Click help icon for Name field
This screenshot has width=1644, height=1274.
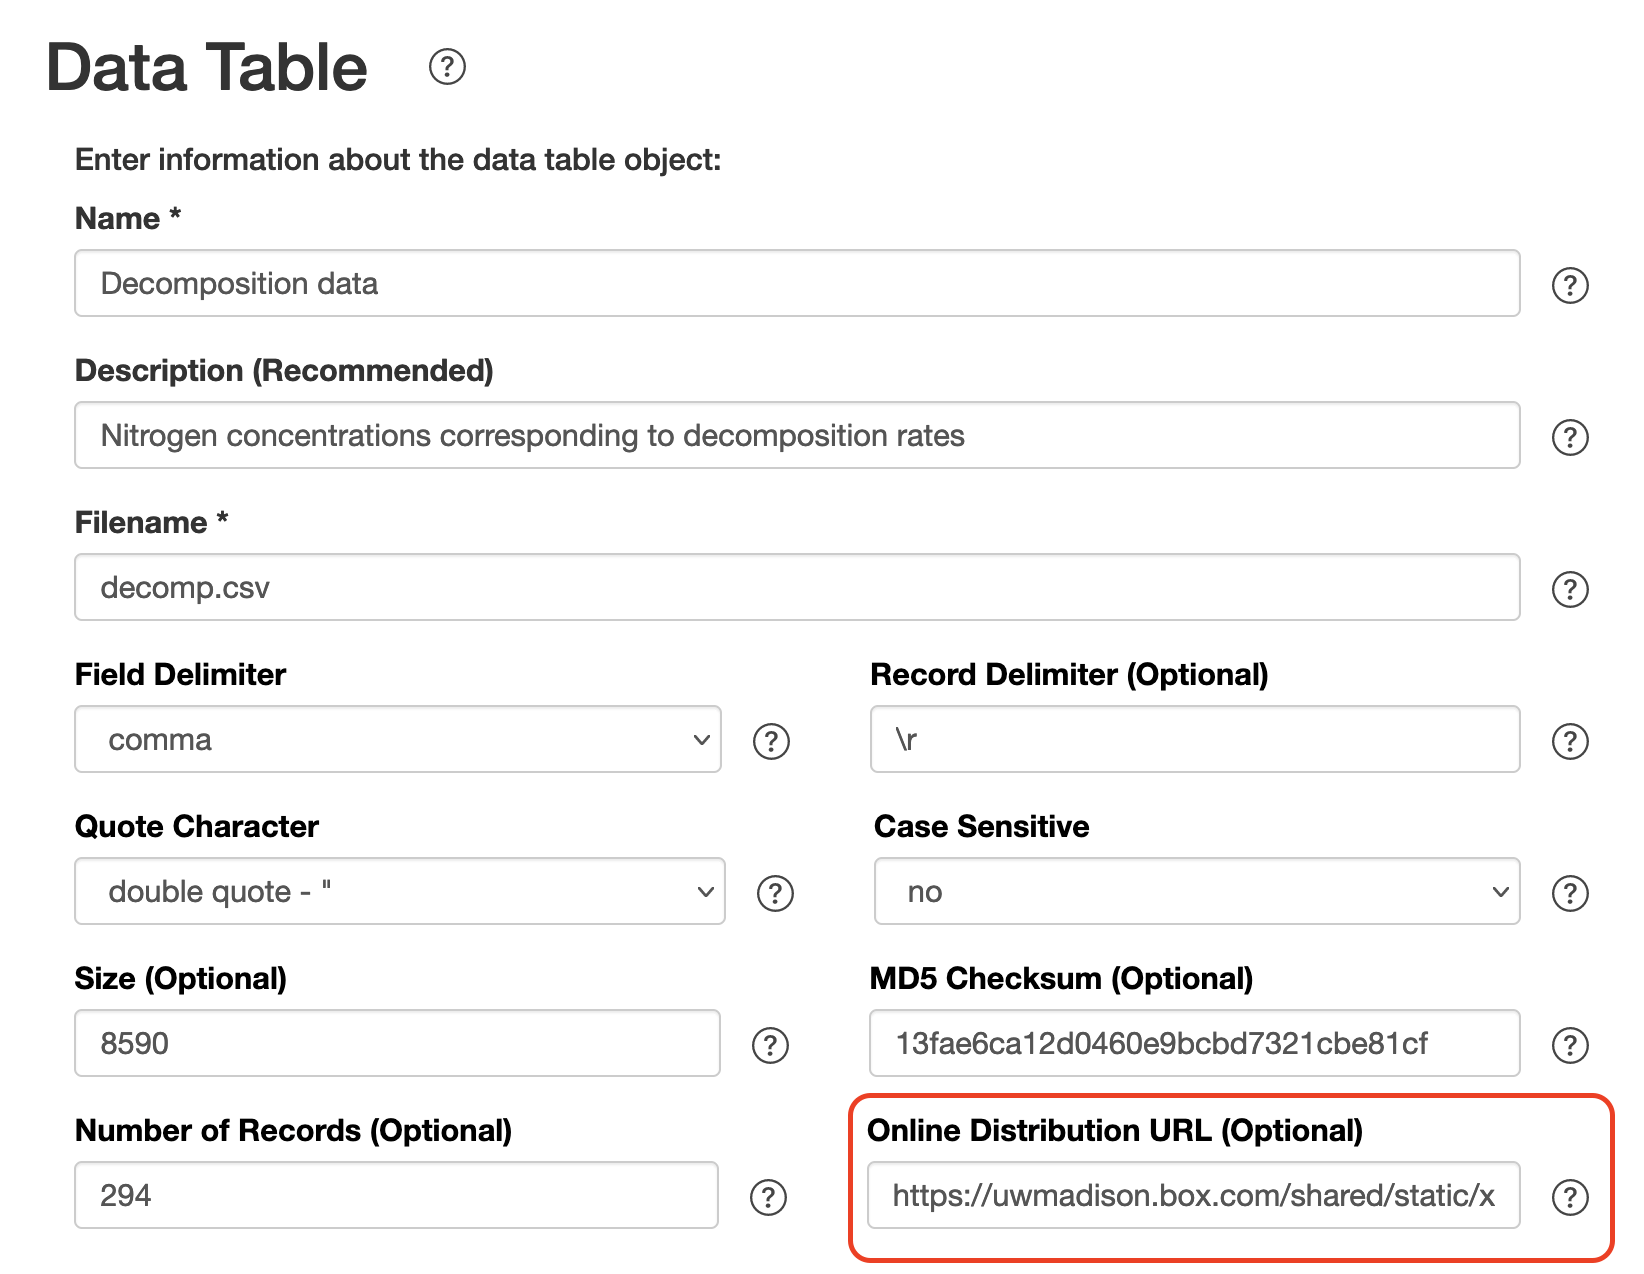[x=1570, y=285]
